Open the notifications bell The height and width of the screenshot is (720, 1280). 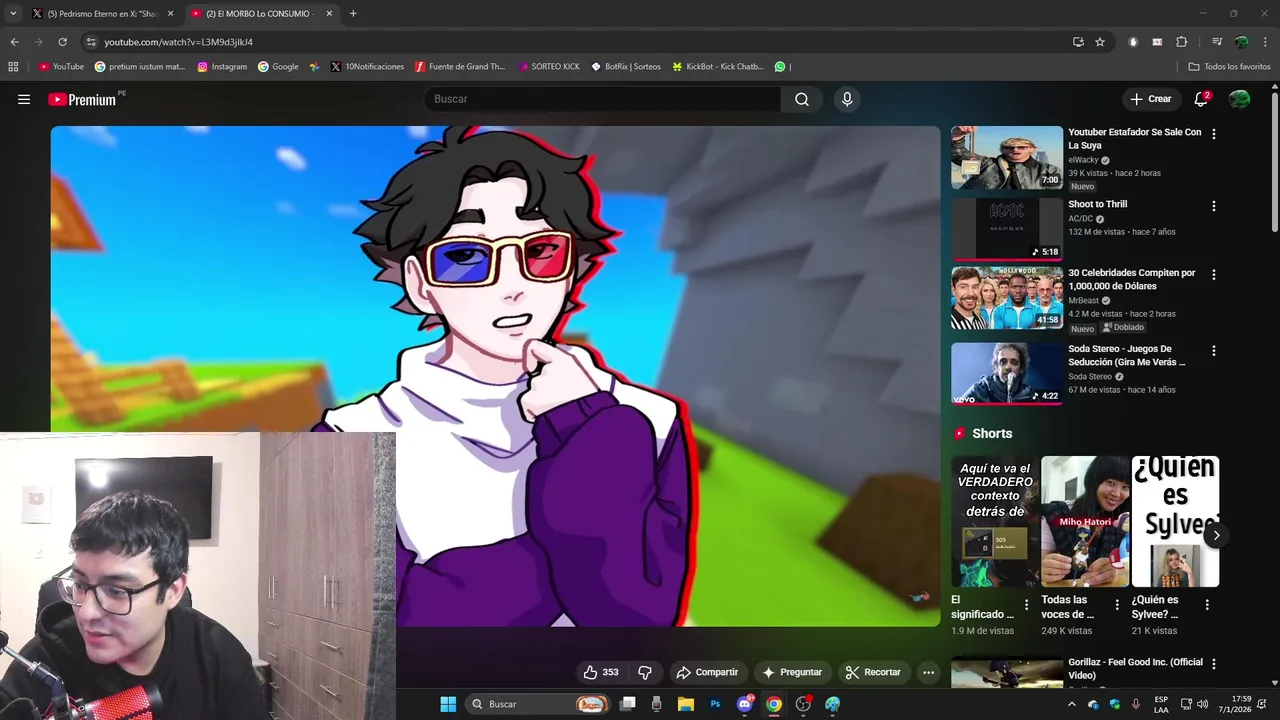[x=1201, y=99]
